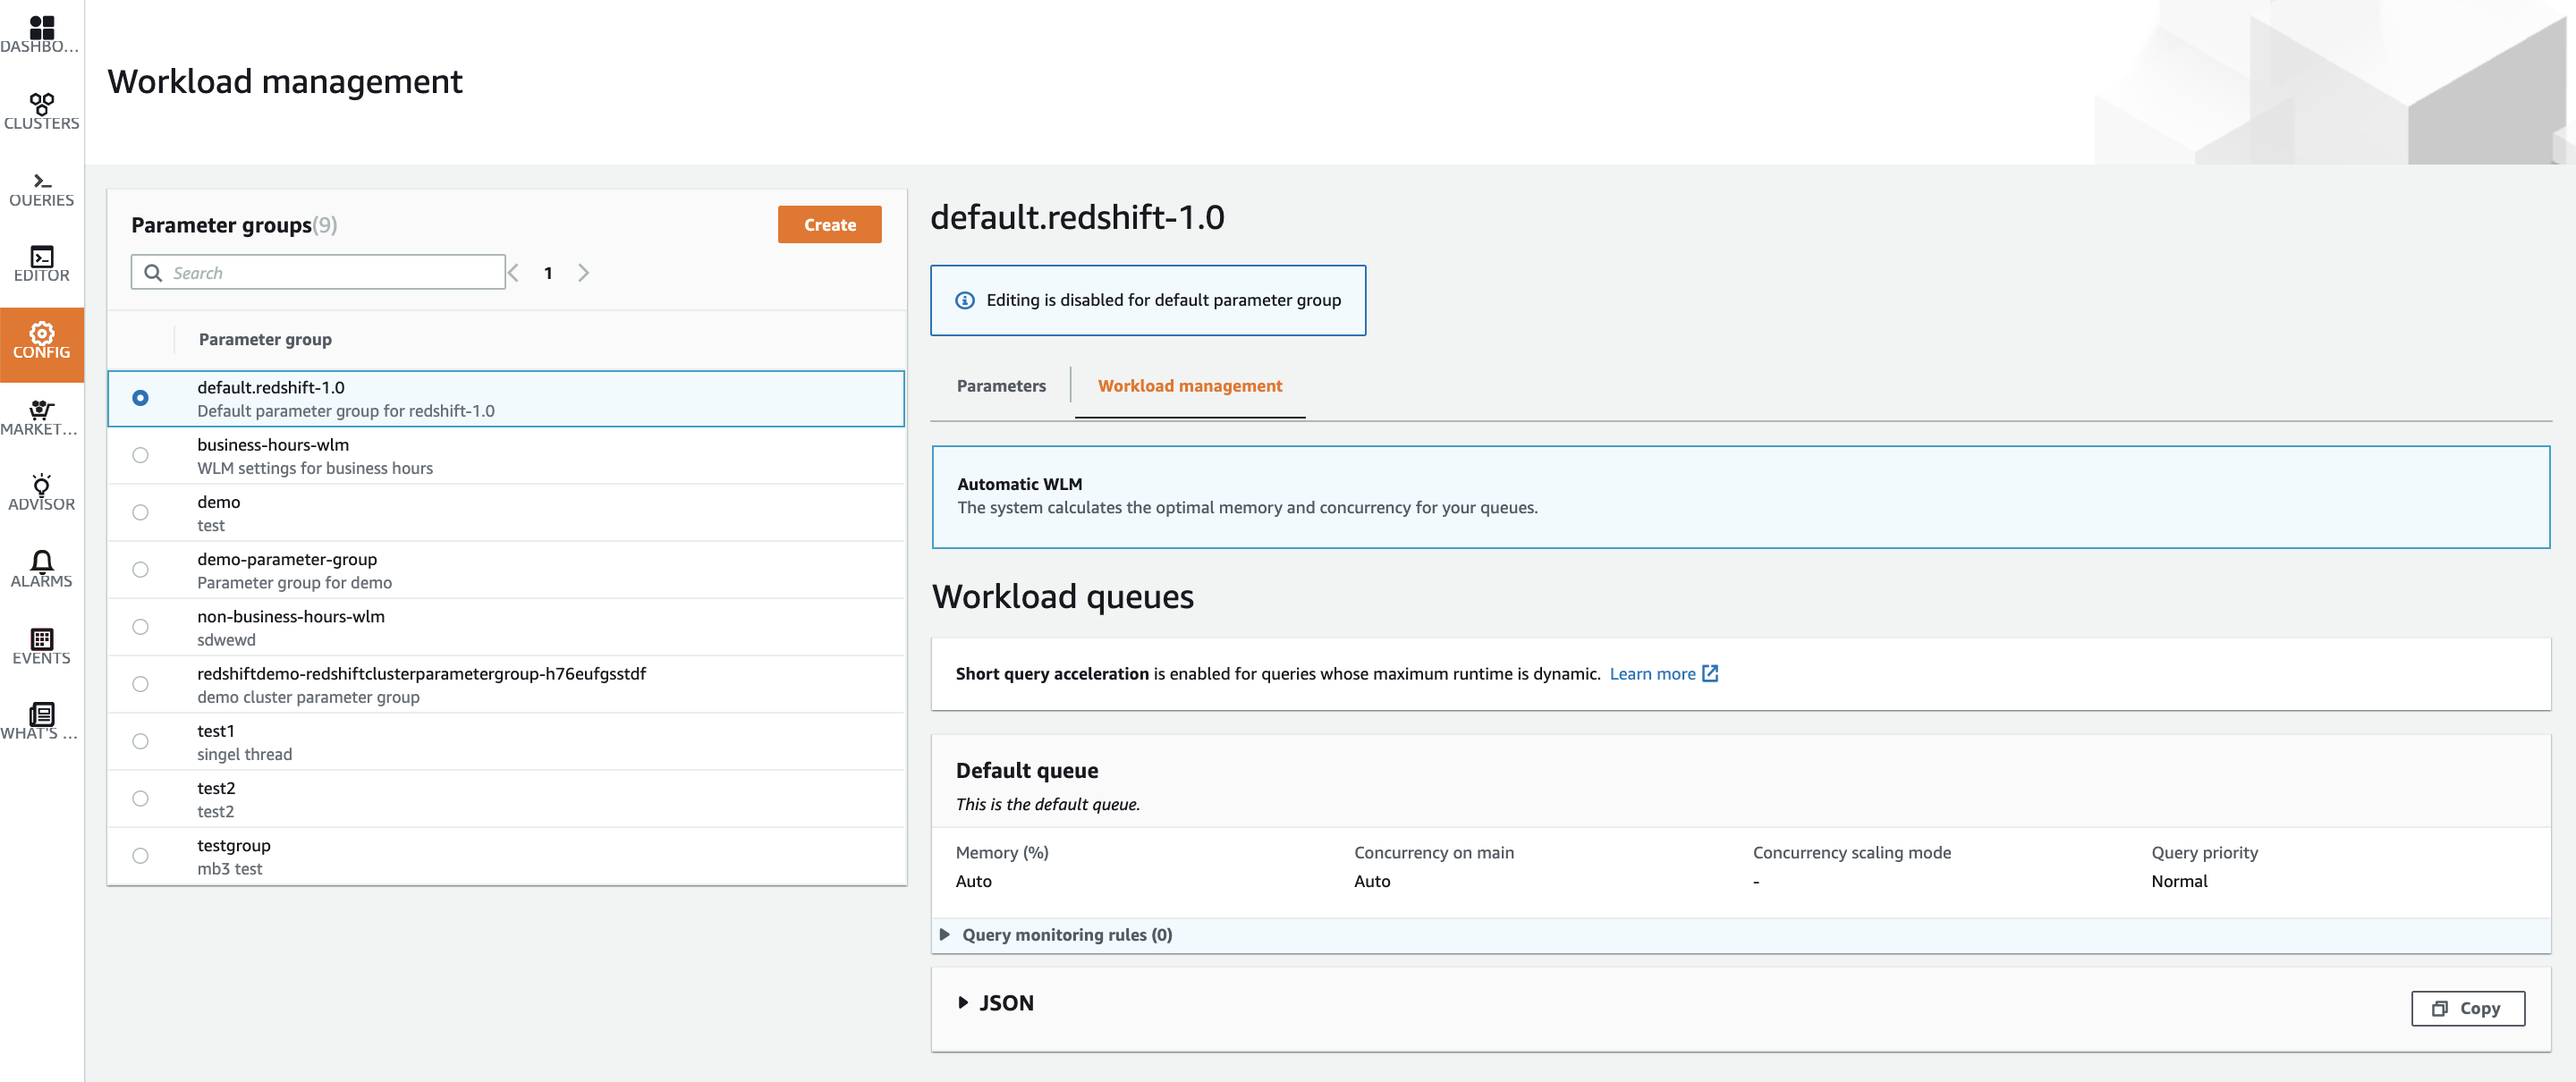The height and width of the screenshot is (1082, 2576).
Task: Click the 'singel thread' description text
Action: (x=244, y=754)
